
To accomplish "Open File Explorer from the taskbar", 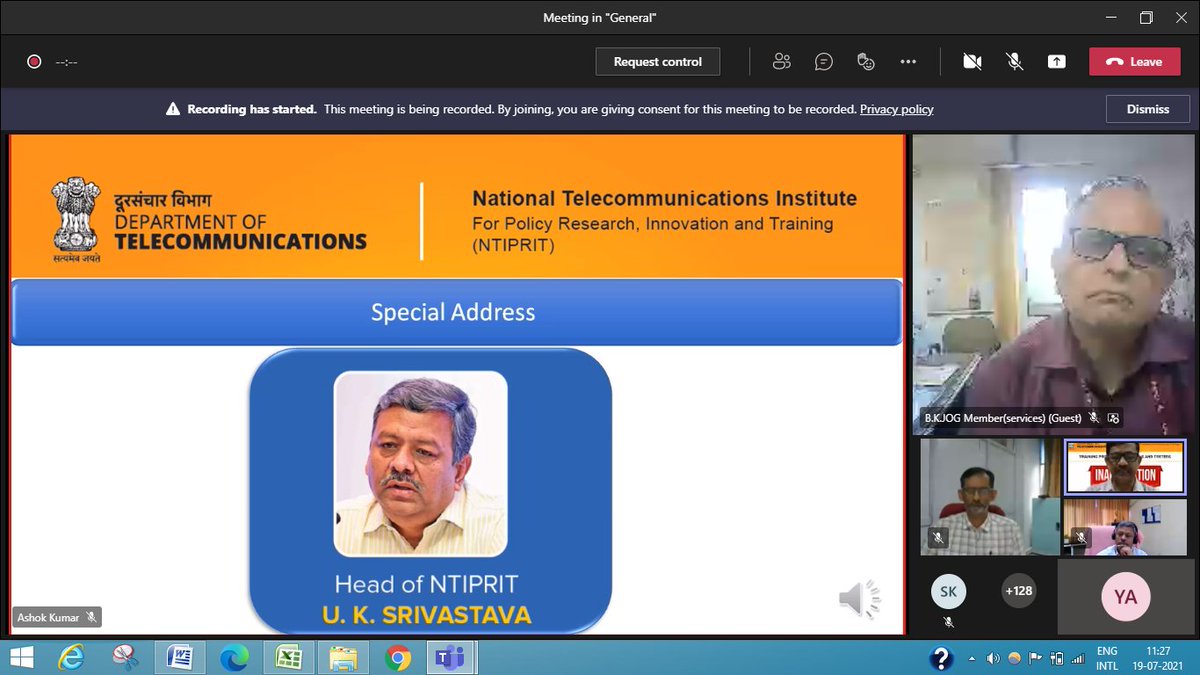I will 343,657.
